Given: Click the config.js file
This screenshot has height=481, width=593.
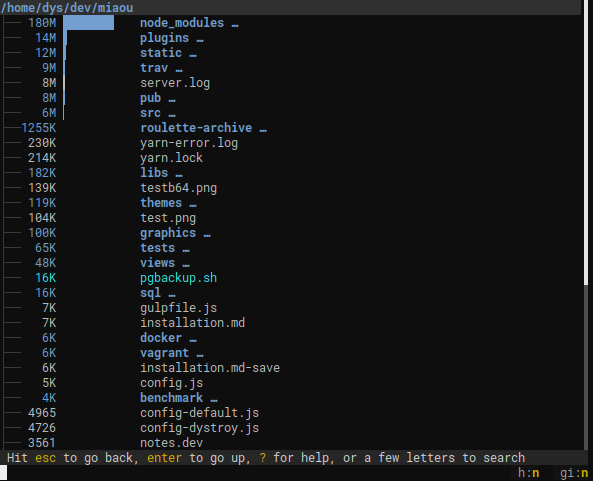Looking at the screenshot, I should (171, 383).
